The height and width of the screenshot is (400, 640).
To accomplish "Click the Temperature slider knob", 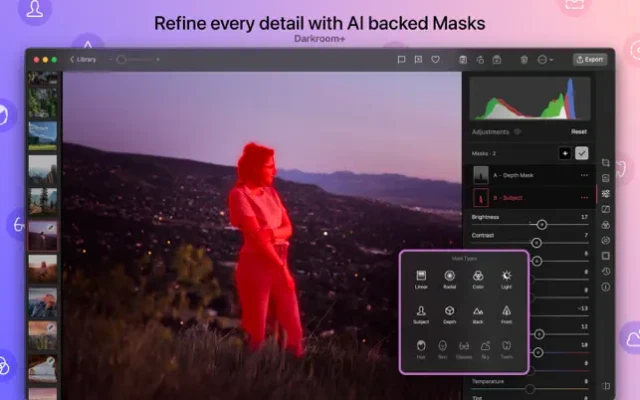I will pyautogui.click(x=530, y=389).
